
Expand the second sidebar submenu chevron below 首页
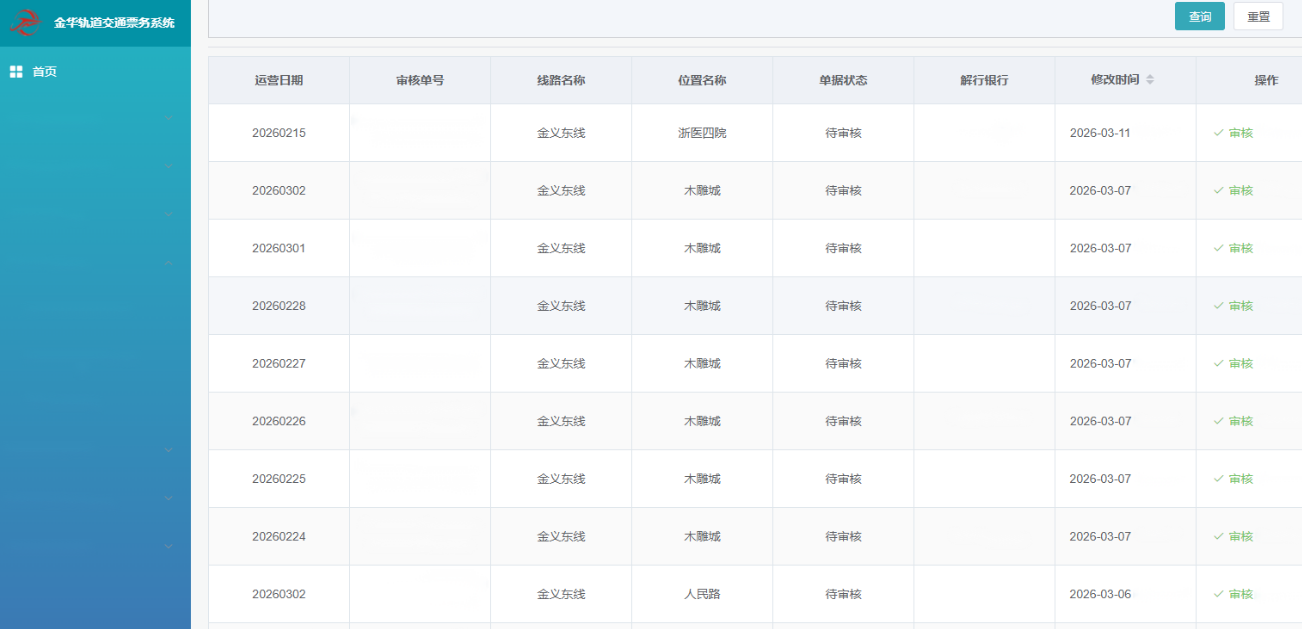(x=168, y=166)
